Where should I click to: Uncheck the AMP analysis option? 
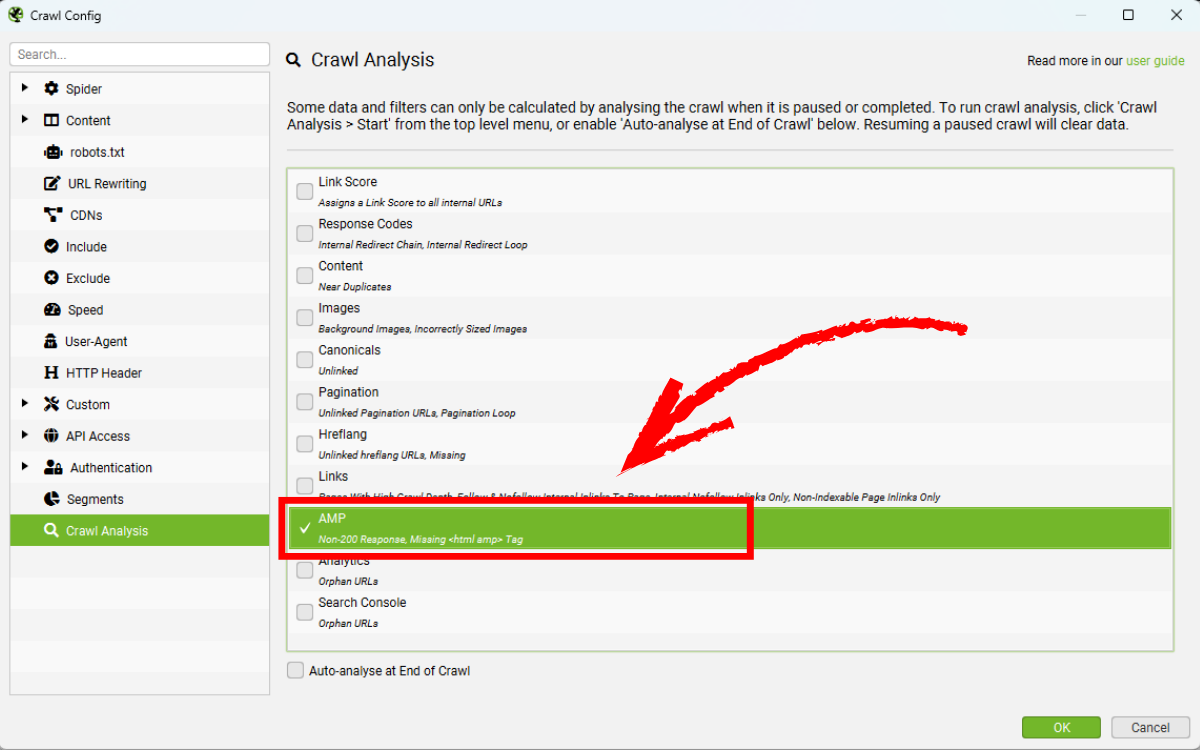[305, 528]
